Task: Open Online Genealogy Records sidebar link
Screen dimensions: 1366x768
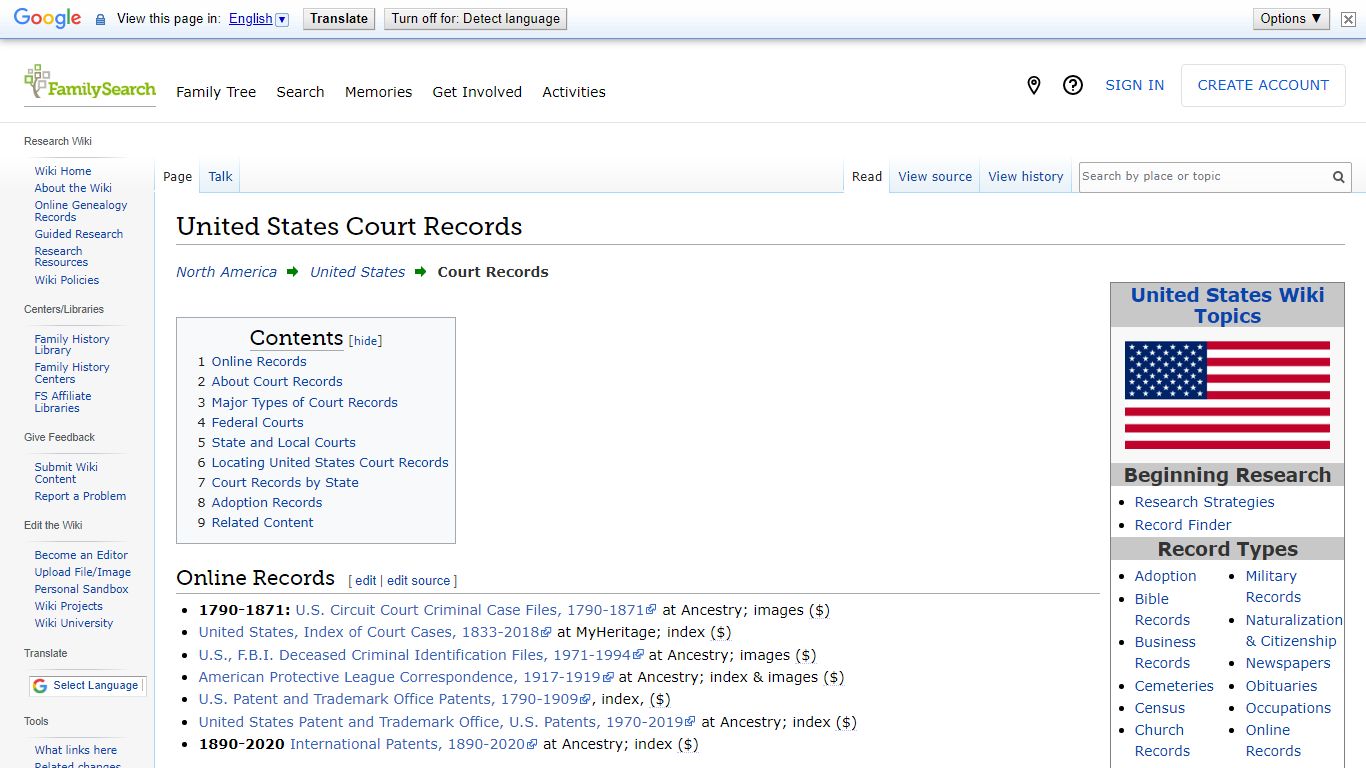Action: [x=81, y=211]
